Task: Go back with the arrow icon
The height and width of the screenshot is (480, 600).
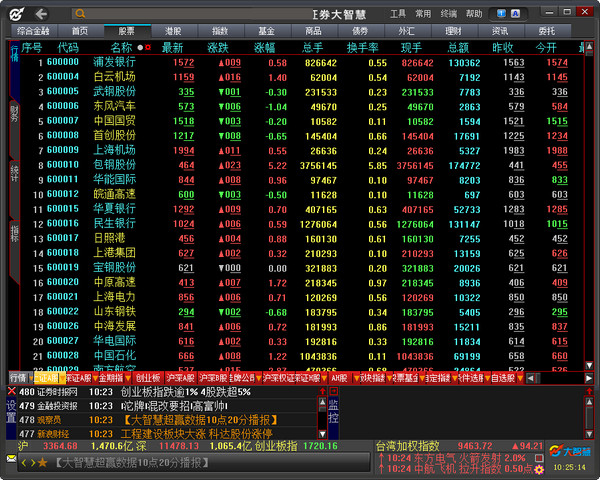Action: [41, 15]
